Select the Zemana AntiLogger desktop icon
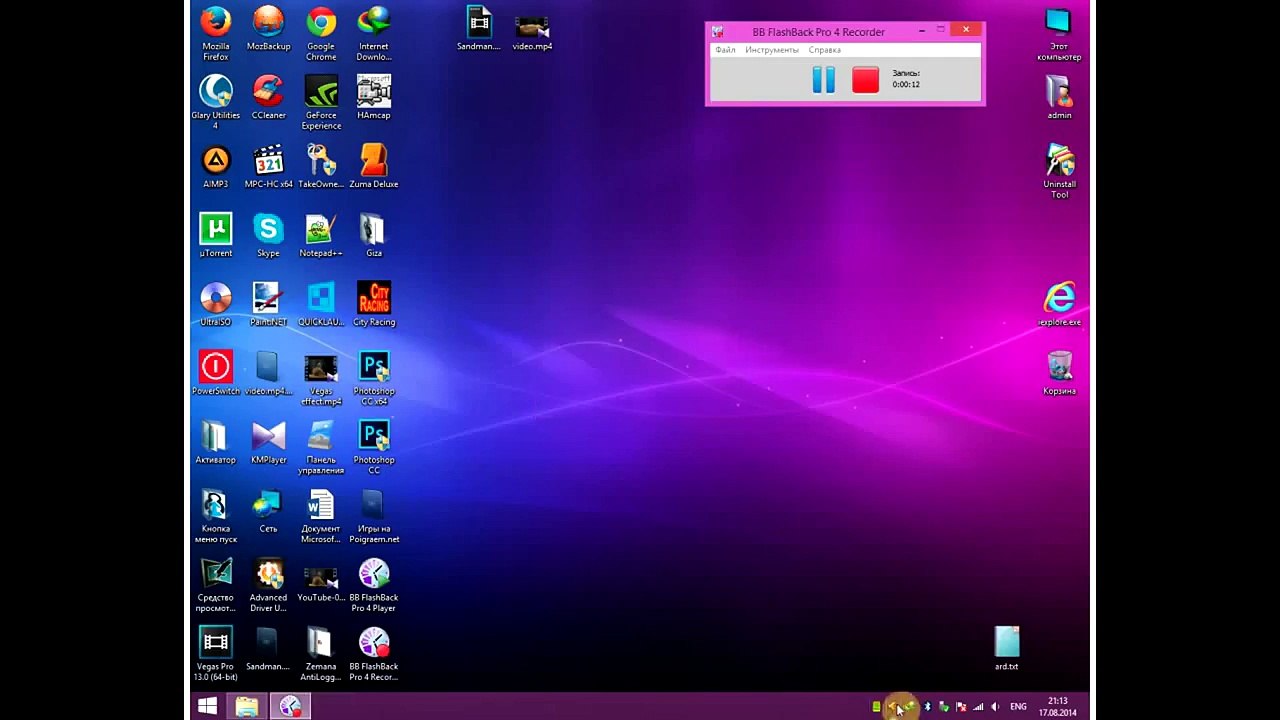The height and width of the screenshot is (720, 1280). point(321,654)
